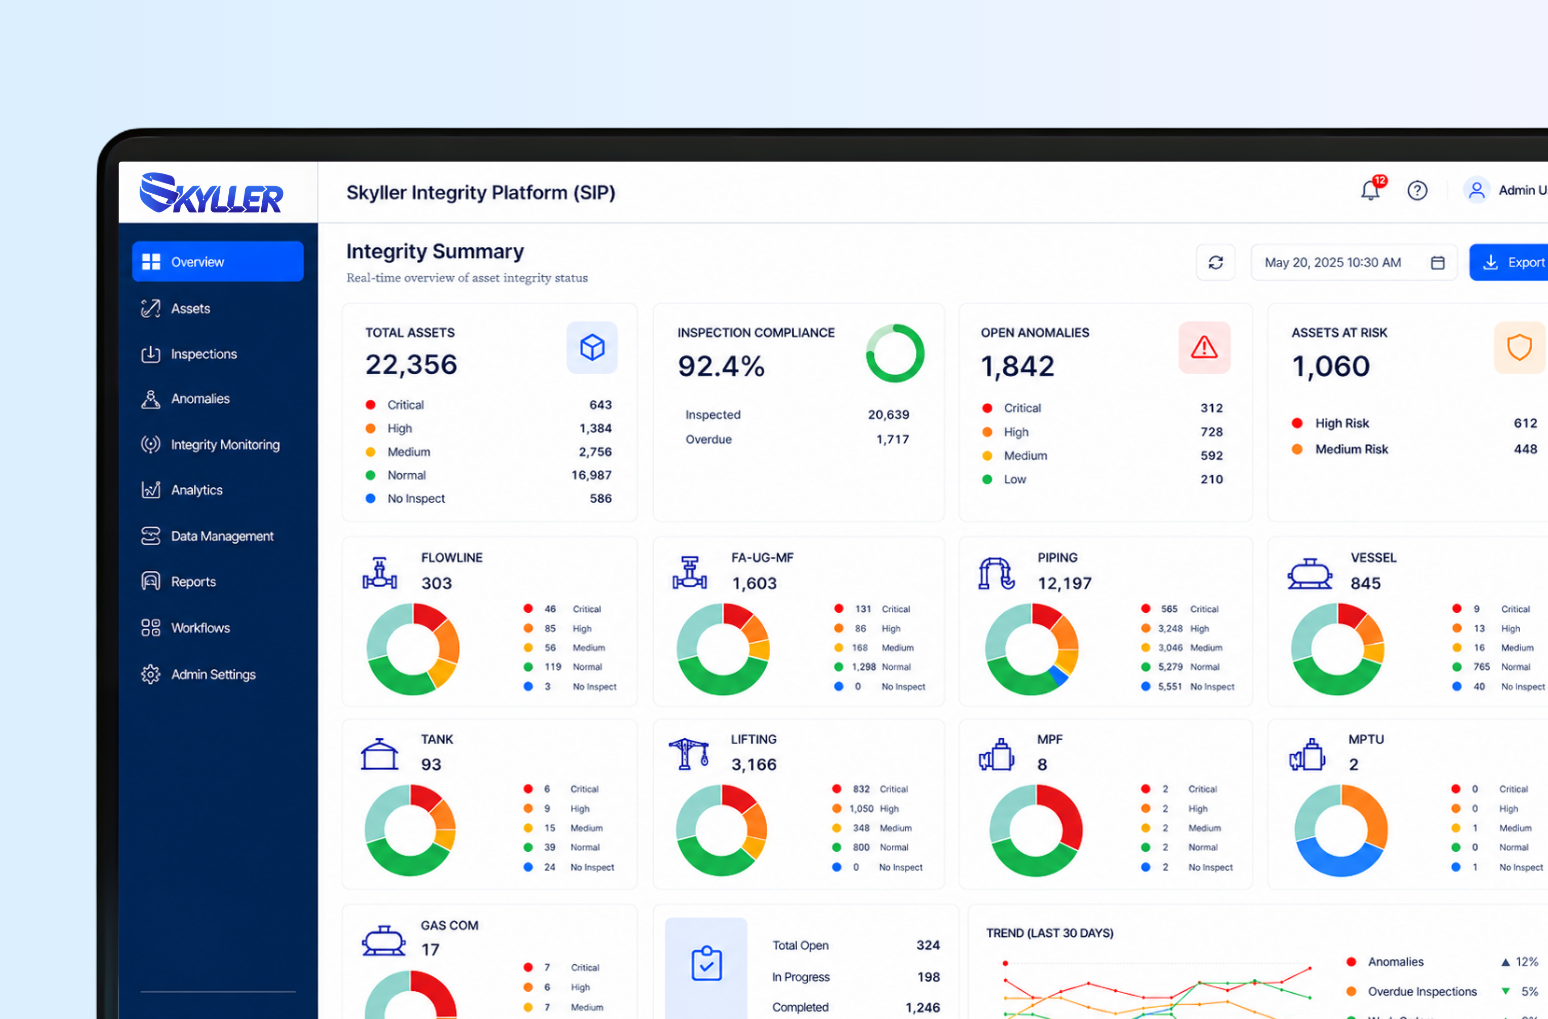Click the Assets sidebar icon
The image size is (1548, 1019).
pyautogui.click(x=151, y=308)
